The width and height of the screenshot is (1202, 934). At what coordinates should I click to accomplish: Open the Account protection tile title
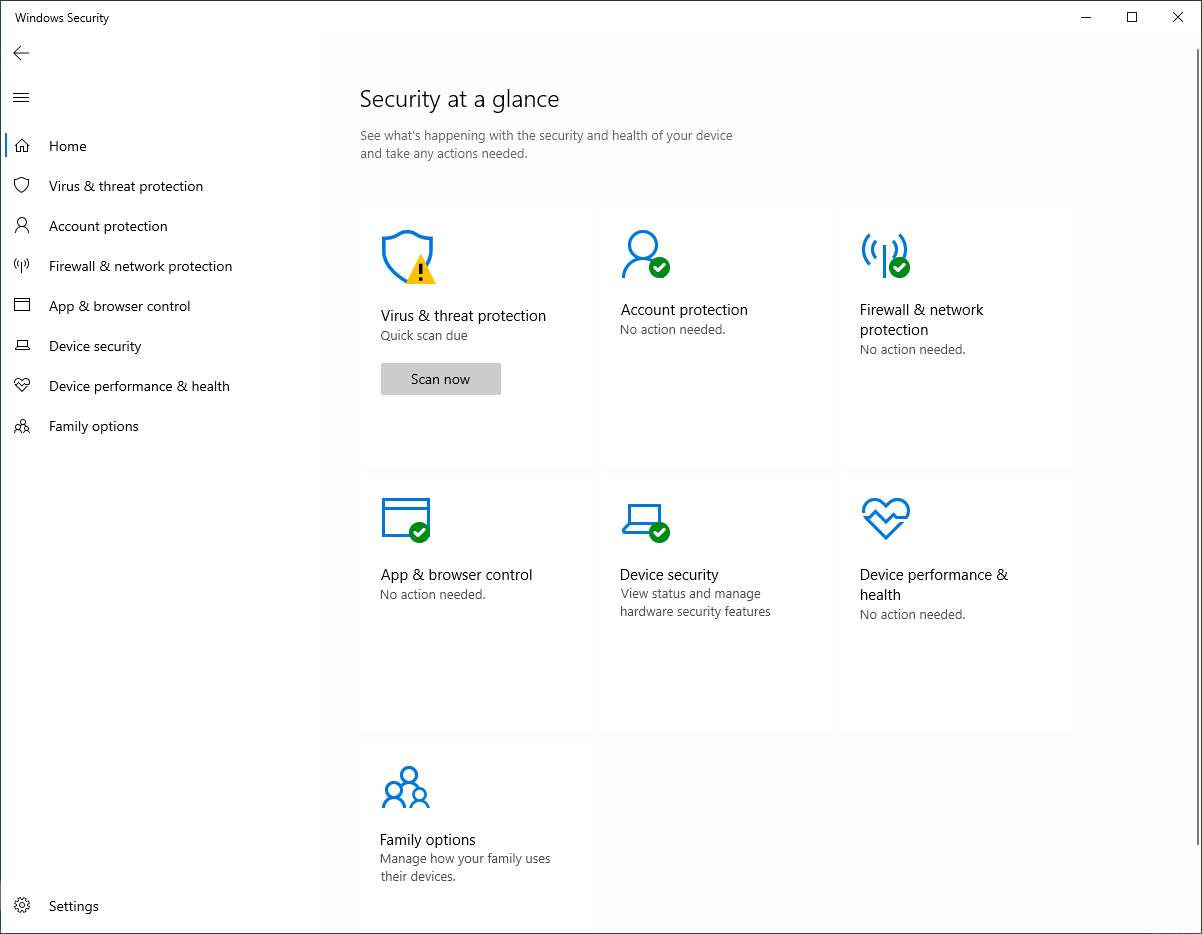click(684, 310)
